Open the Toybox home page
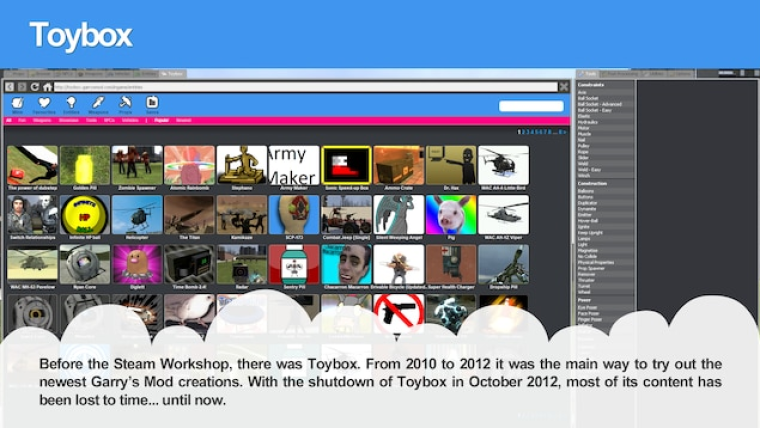The width and height of the screenshot is (760, 428). pos(47,87)
